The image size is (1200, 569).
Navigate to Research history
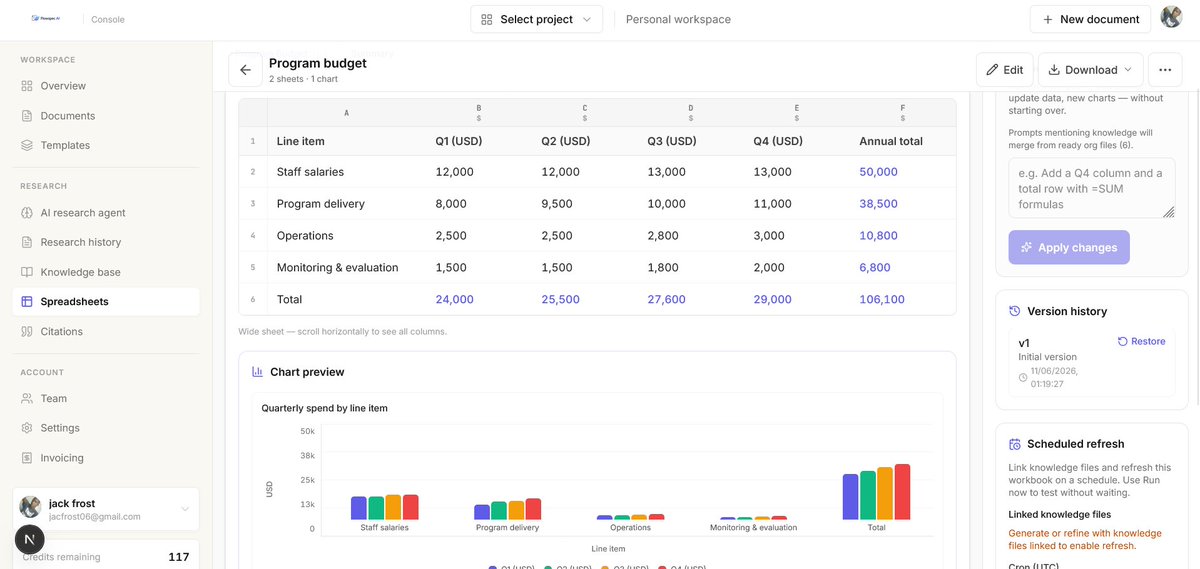106,242
